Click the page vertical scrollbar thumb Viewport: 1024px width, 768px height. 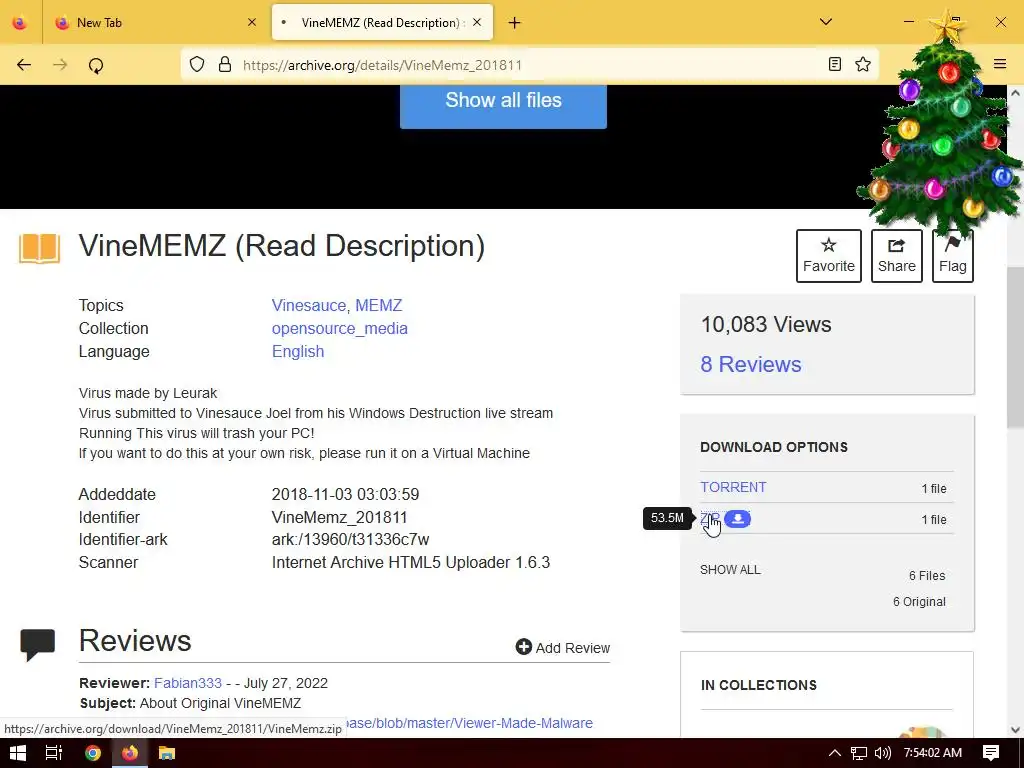[x=1015, y=347]
